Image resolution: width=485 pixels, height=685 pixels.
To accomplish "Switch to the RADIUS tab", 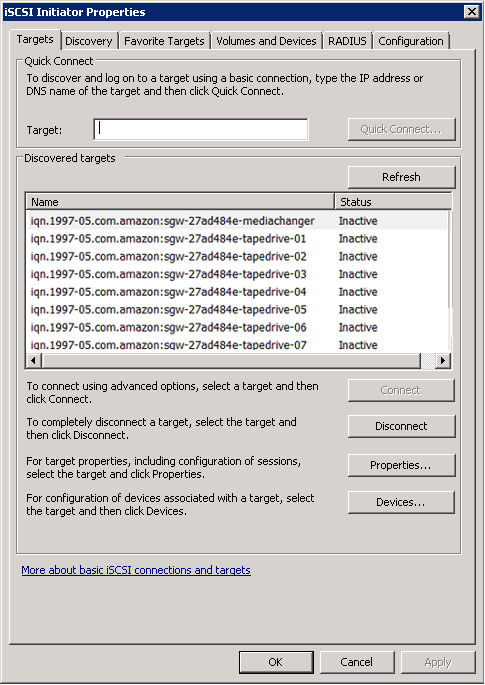I will click(347, 41).
